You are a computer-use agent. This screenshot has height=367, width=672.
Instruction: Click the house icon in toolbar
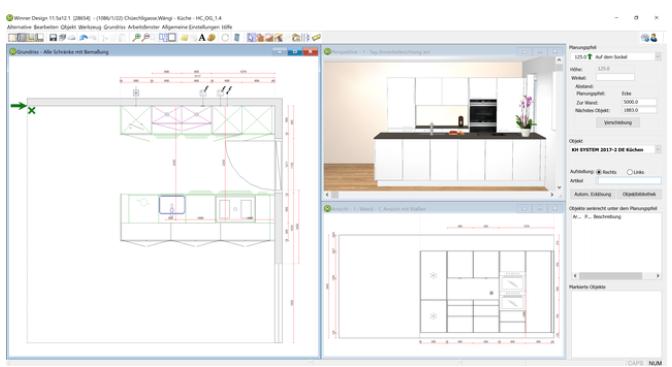[x=296, y=38]
